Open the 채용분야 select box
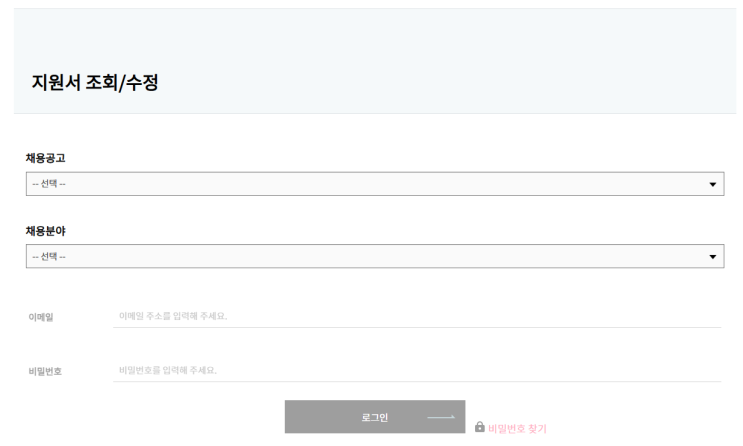Image resolution: width=743 pixels, height=446 pixels. pyautogui.click(x=374, y=257)
